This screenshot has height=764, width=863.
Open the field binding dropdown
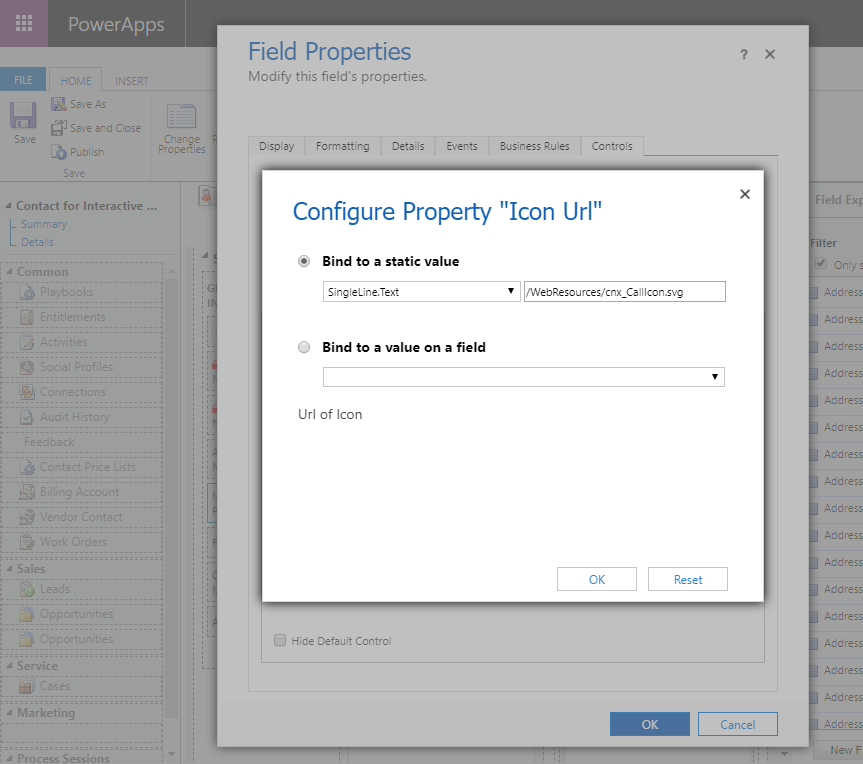pyautogui.click(x=523, y=377)
